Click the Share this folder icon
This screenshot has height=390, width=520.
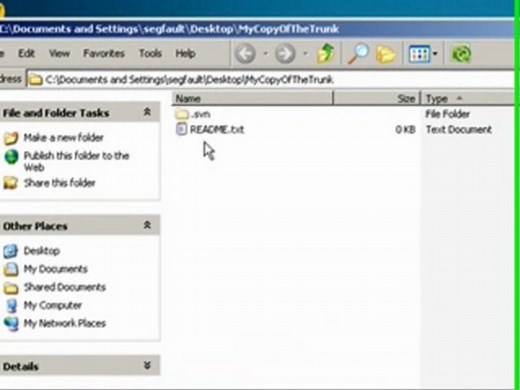point(11,183)
